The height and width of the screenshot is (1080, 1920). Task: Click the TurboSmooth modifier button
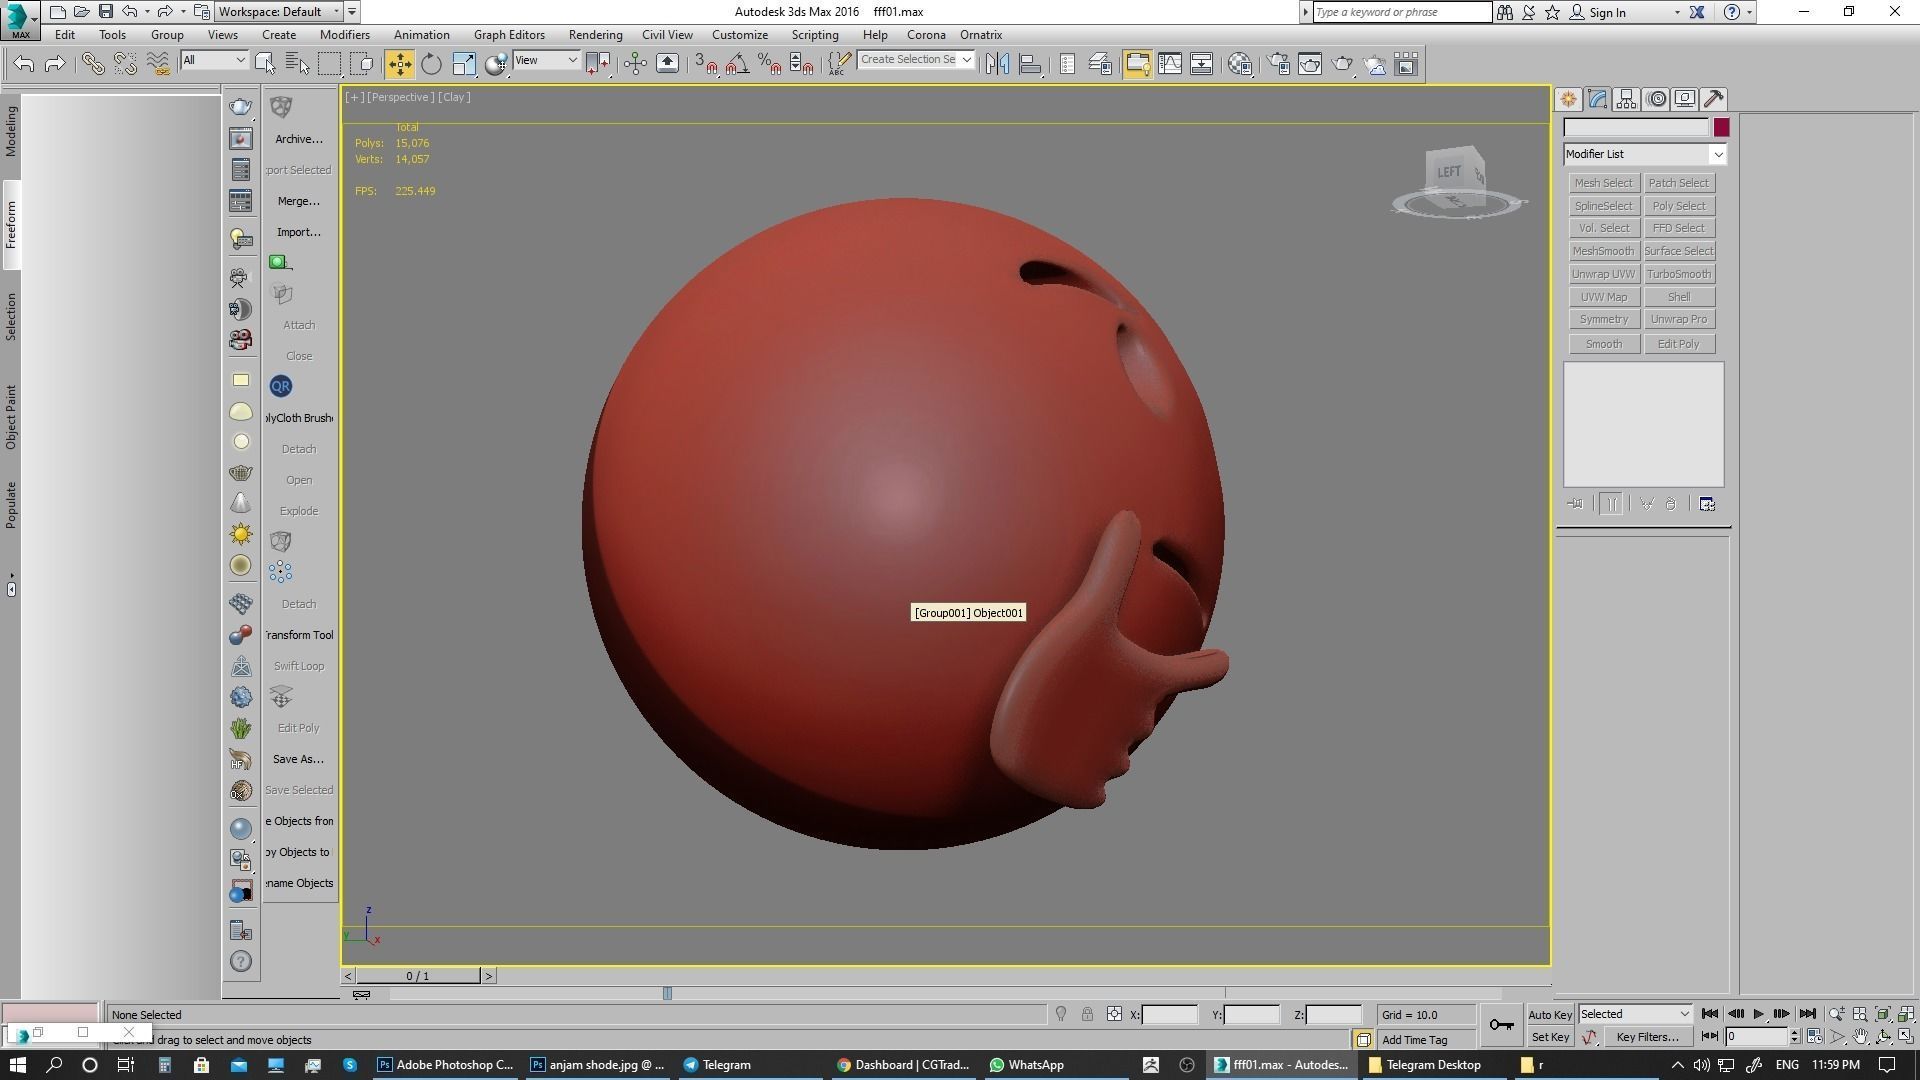1679,274
